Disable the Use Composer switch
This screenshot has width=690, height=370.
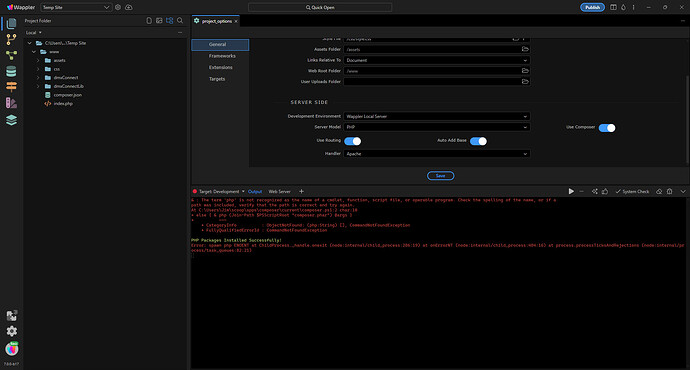click(607, 128)
